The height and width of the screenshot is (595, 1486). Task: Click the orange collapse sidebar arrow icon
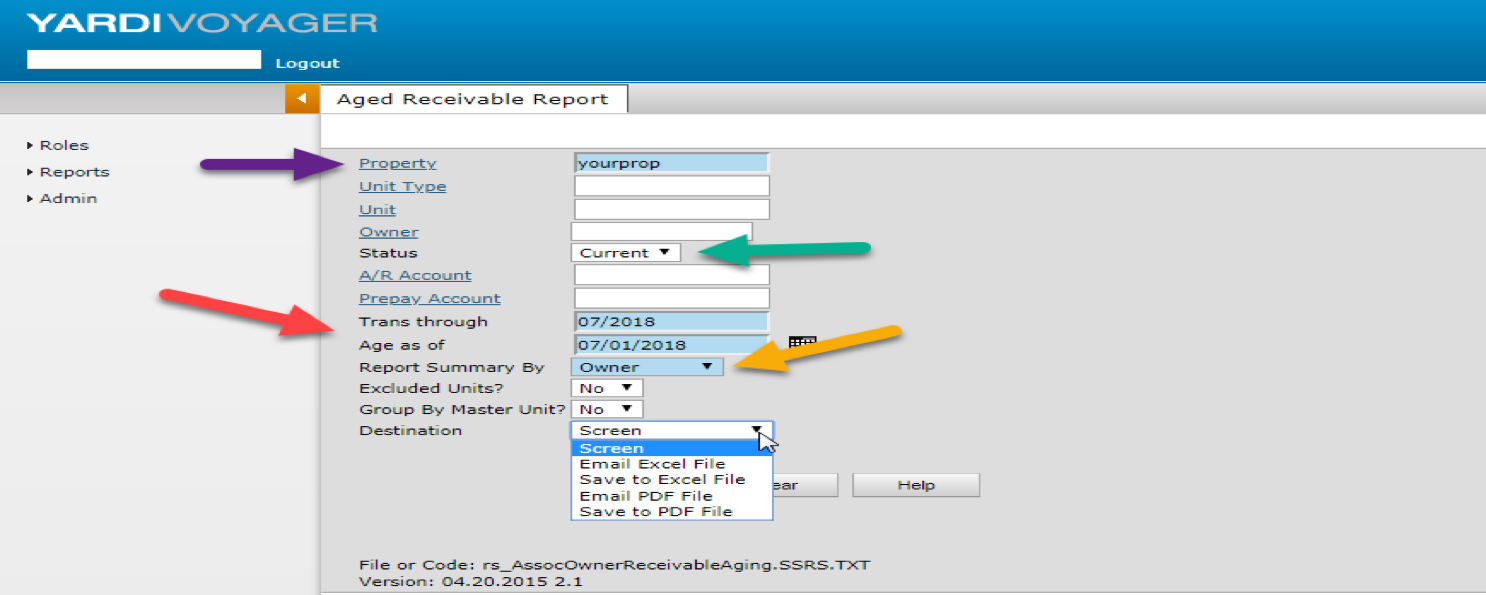pos(301,99)
